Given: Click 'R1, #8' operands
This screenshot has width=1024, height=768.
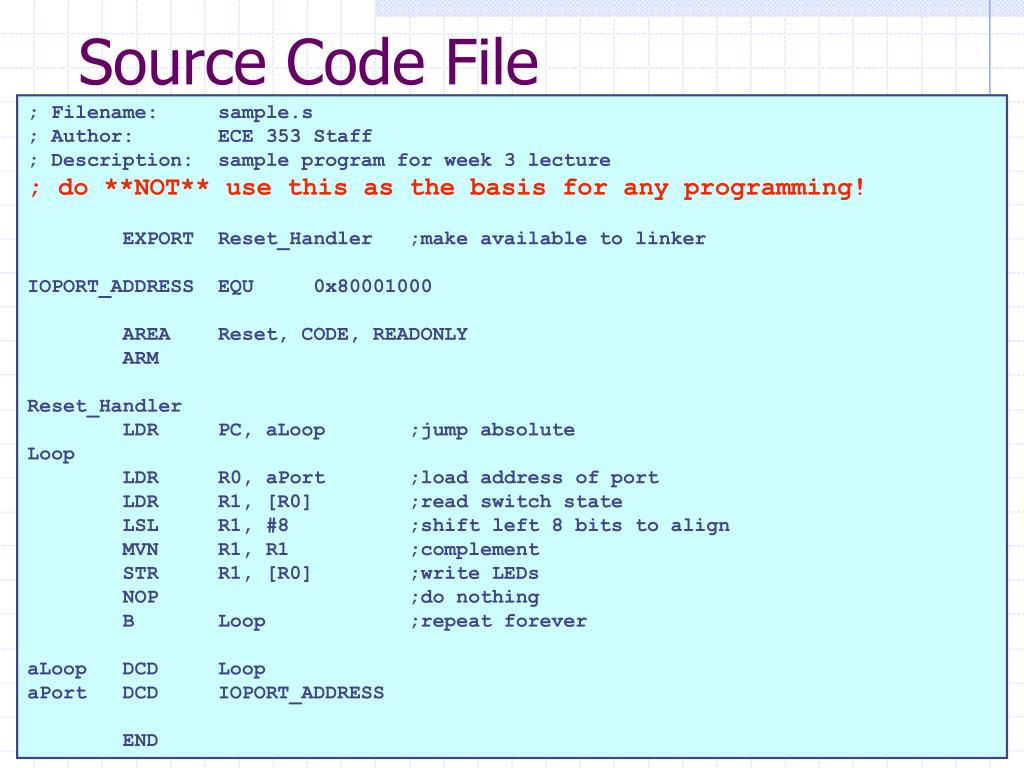Looking at the screenshot, I should coord(253,526).
